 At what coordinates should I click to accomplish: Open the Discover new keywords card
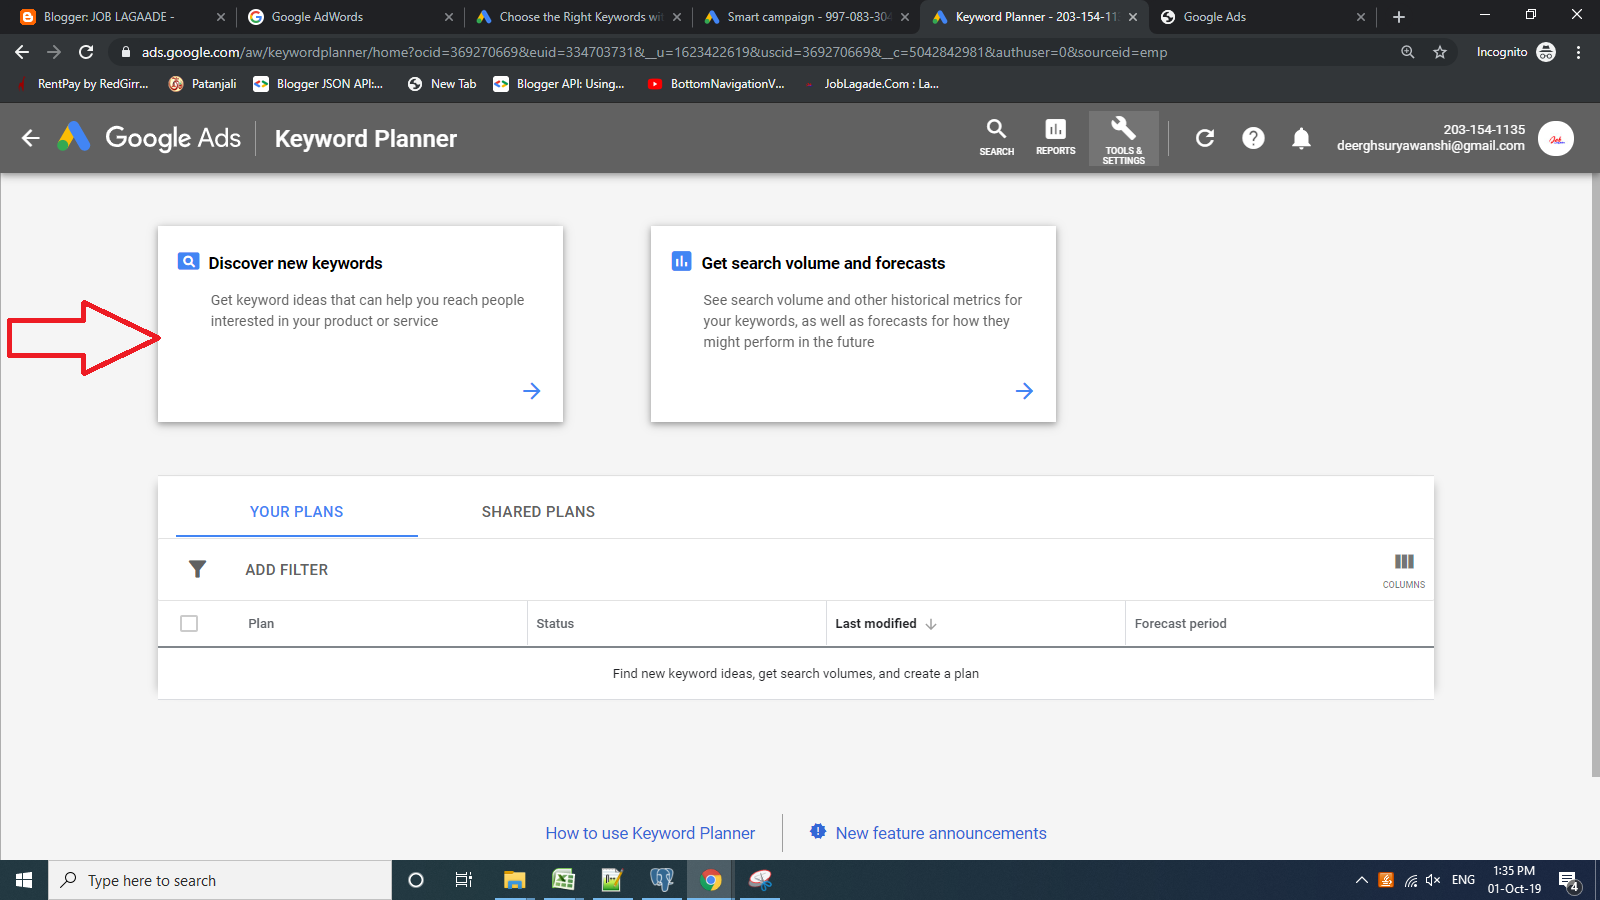click(x=360, y=324)
